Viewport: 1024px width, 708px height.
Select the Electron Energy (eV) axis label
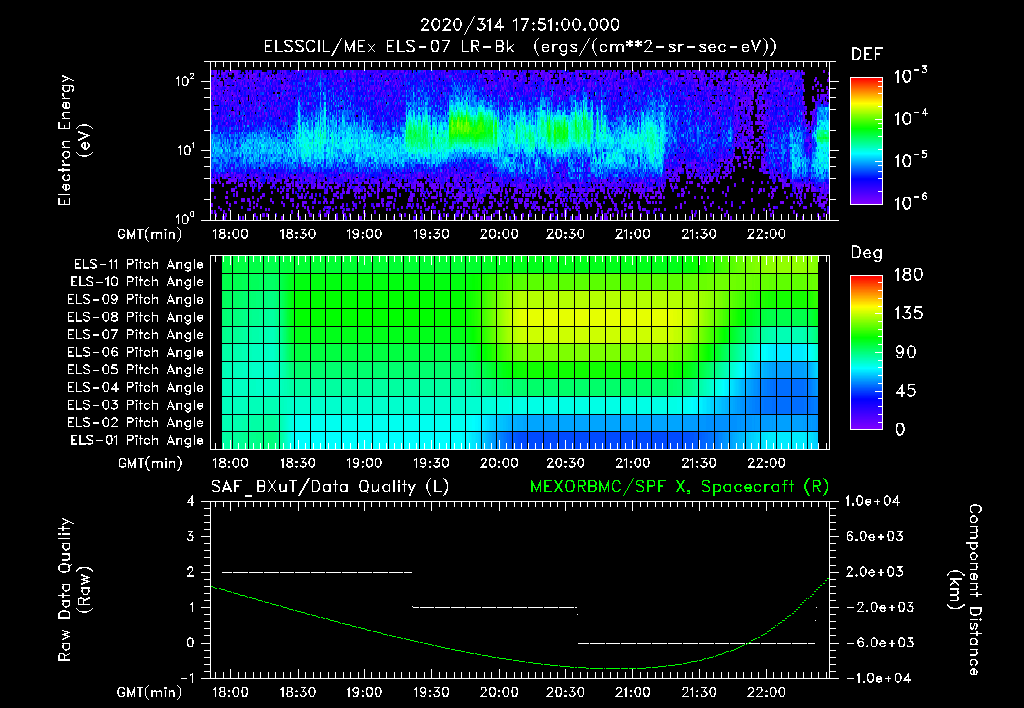coord(74,140)
